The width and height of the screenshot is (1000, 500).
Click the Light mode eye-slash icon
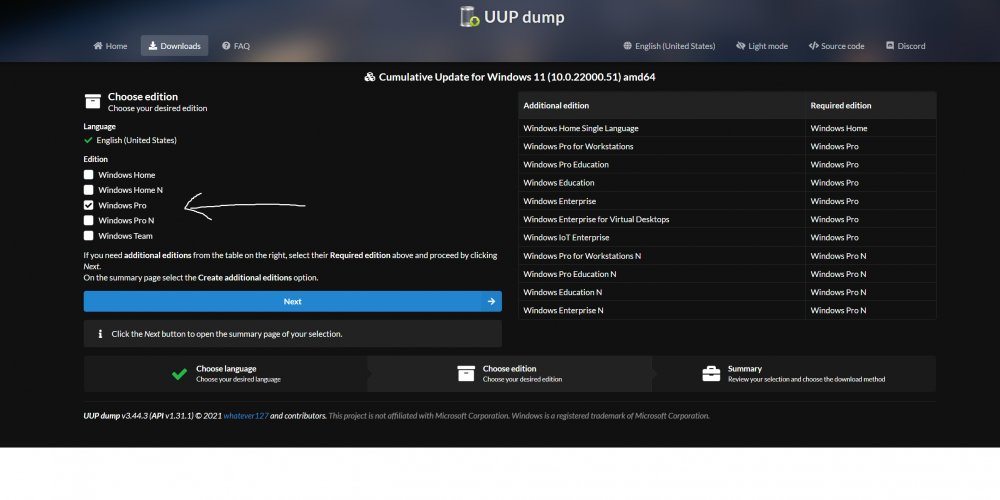pos(740,46)
